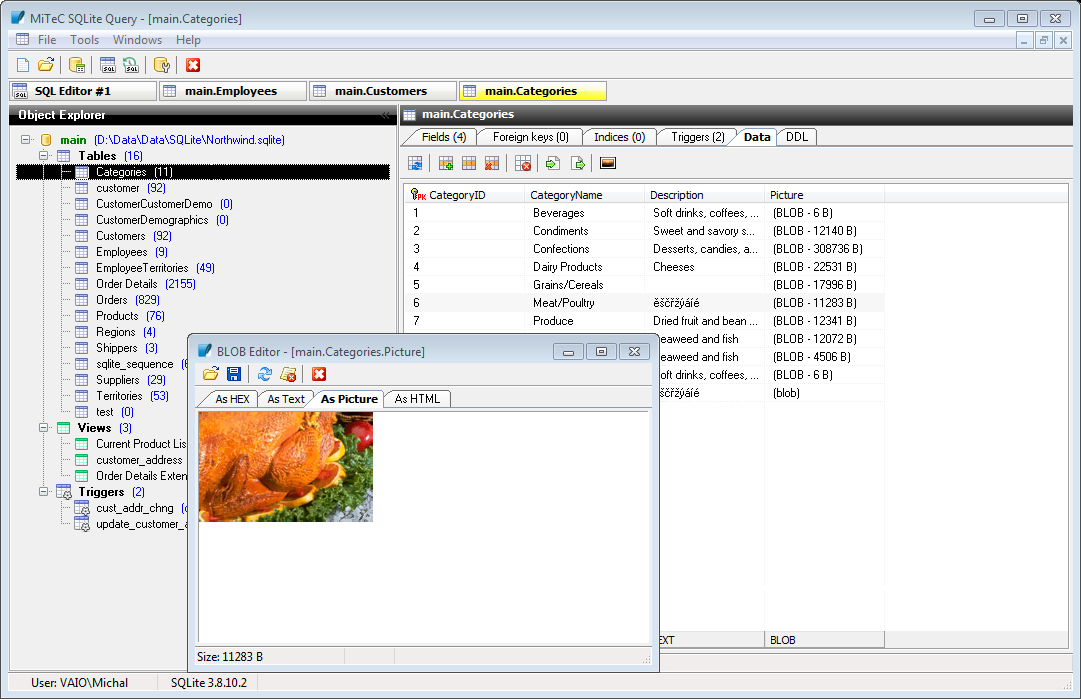The width and height of the screenshot is (1081, 699).
Task: Refresh the BLOB Editor content
Action: [x=265, y=374]
